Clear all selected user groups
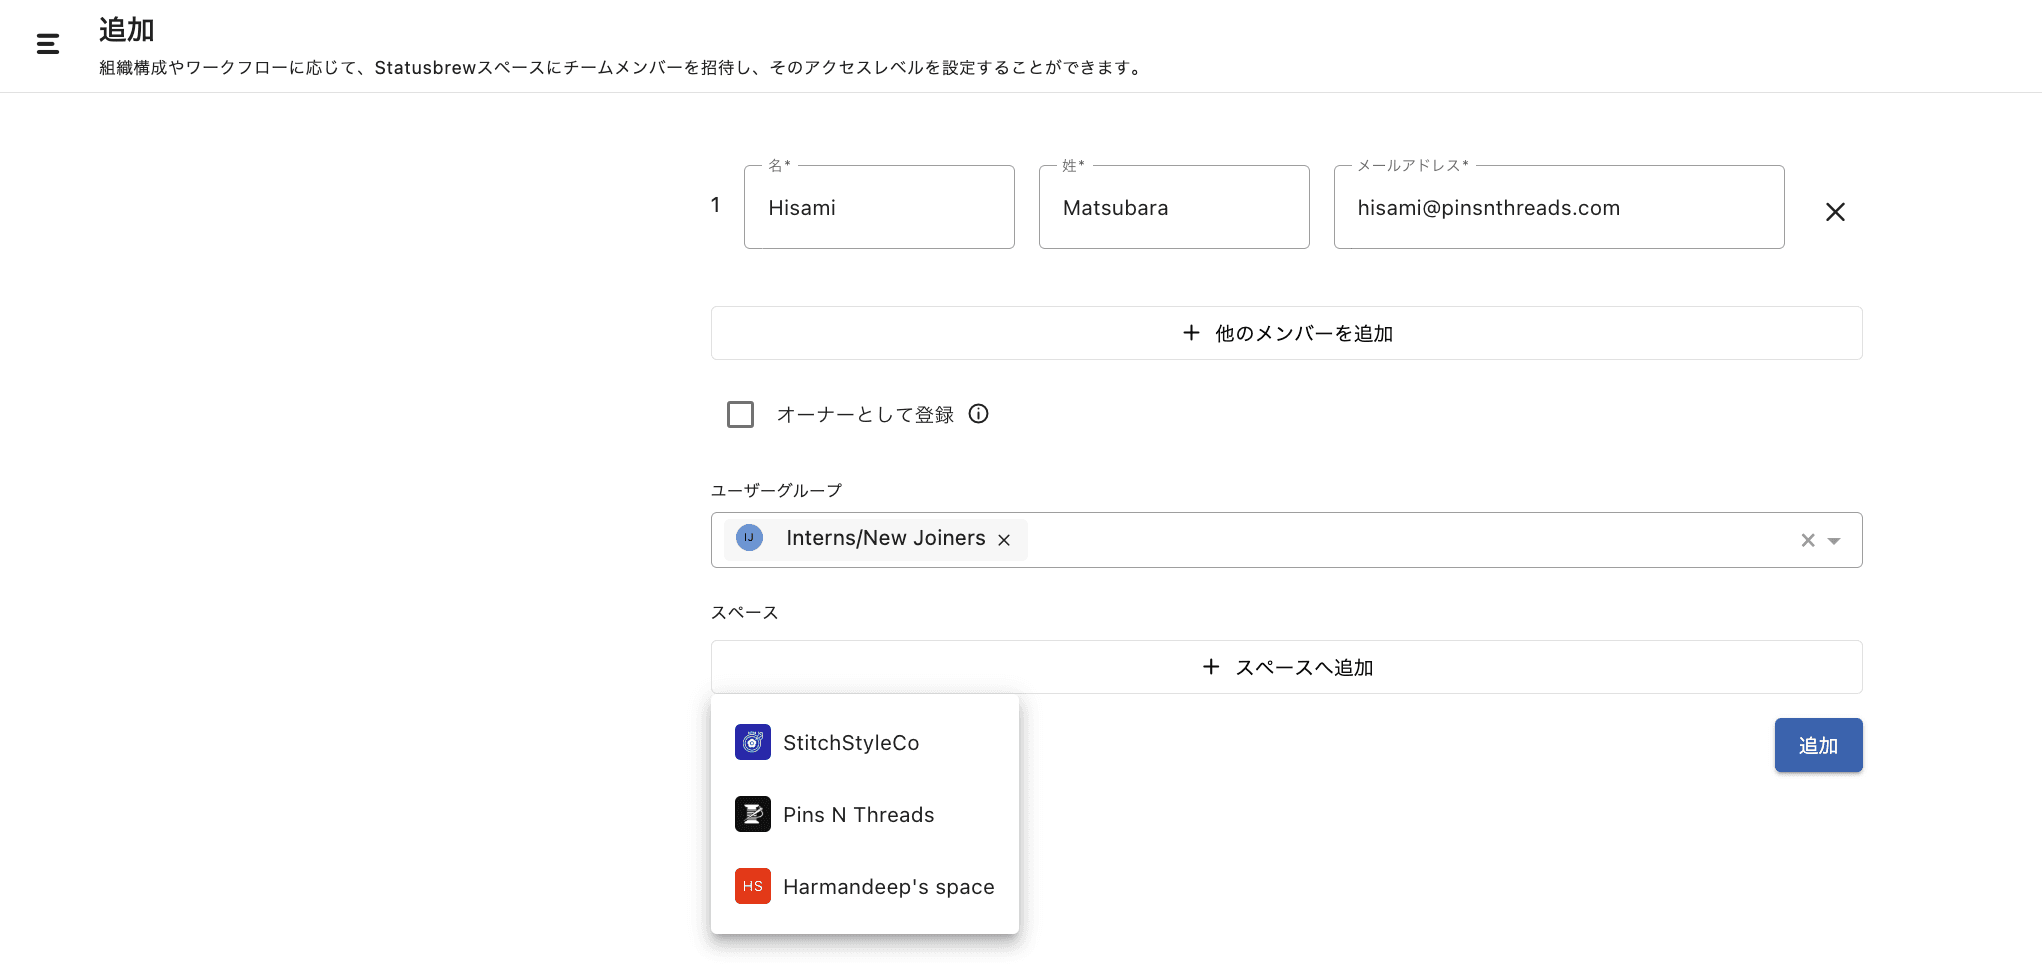Screen dimensions: 2042x976 pyautogui.click(x=1807, y=540)
